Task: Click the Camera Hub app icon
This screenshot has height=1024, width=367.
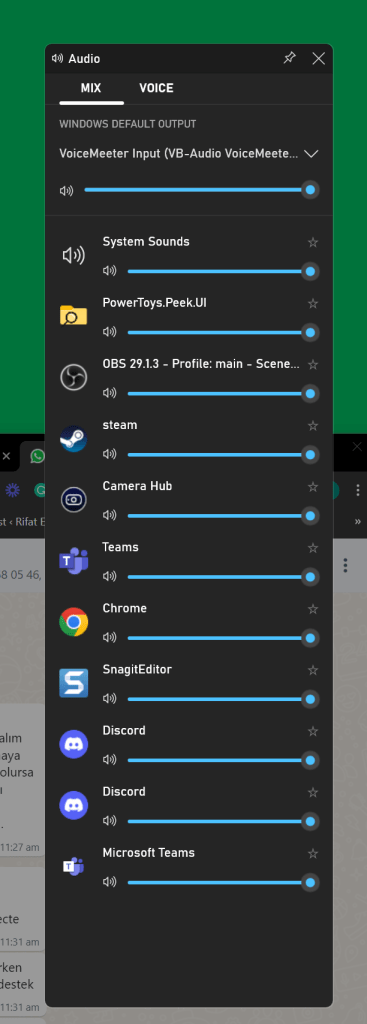Action: tap(73, 500)
